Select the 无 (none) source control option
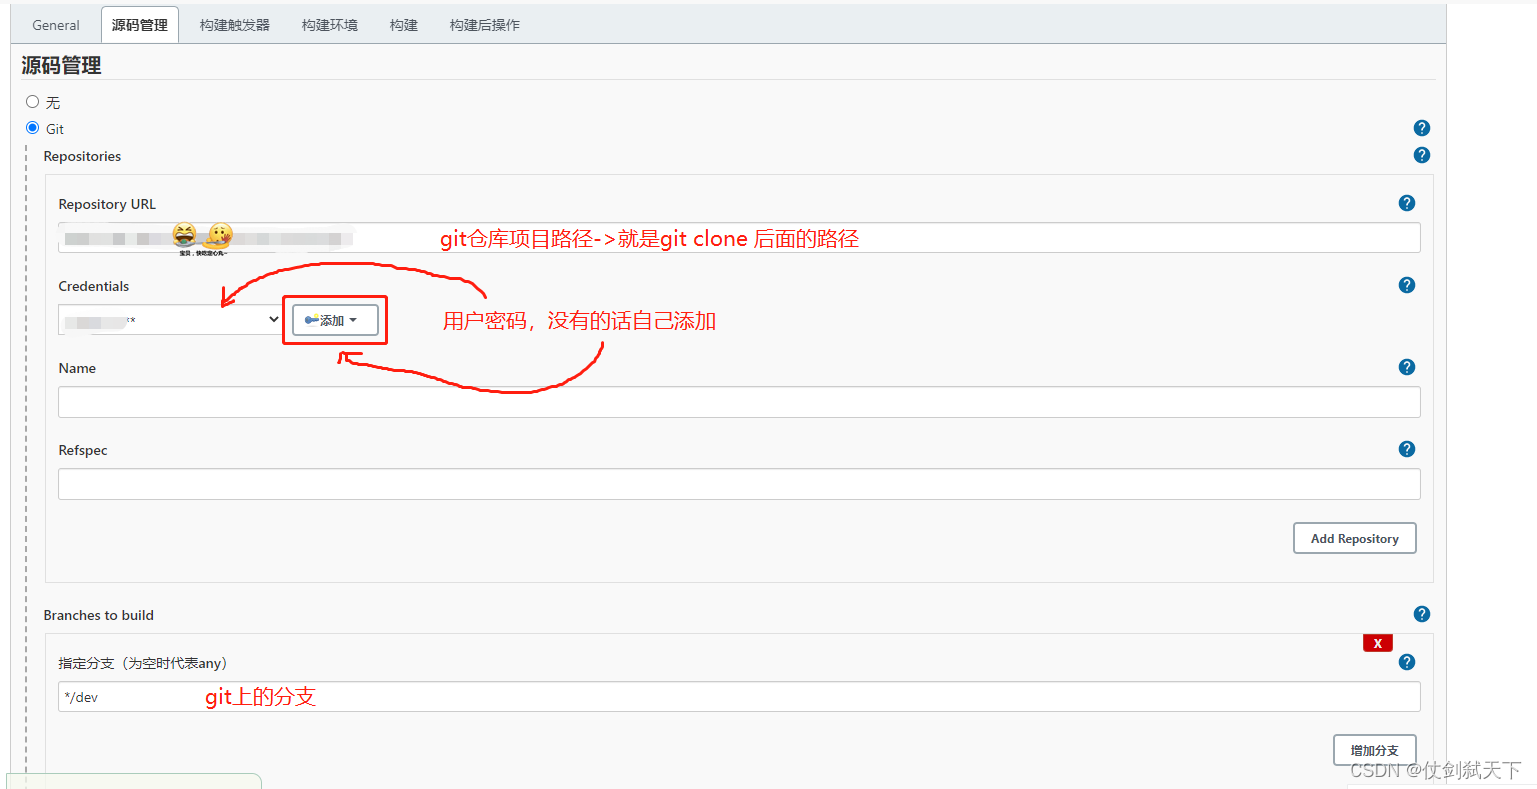Viewport: 1537px width, 789px height. (x=33, y=102)
